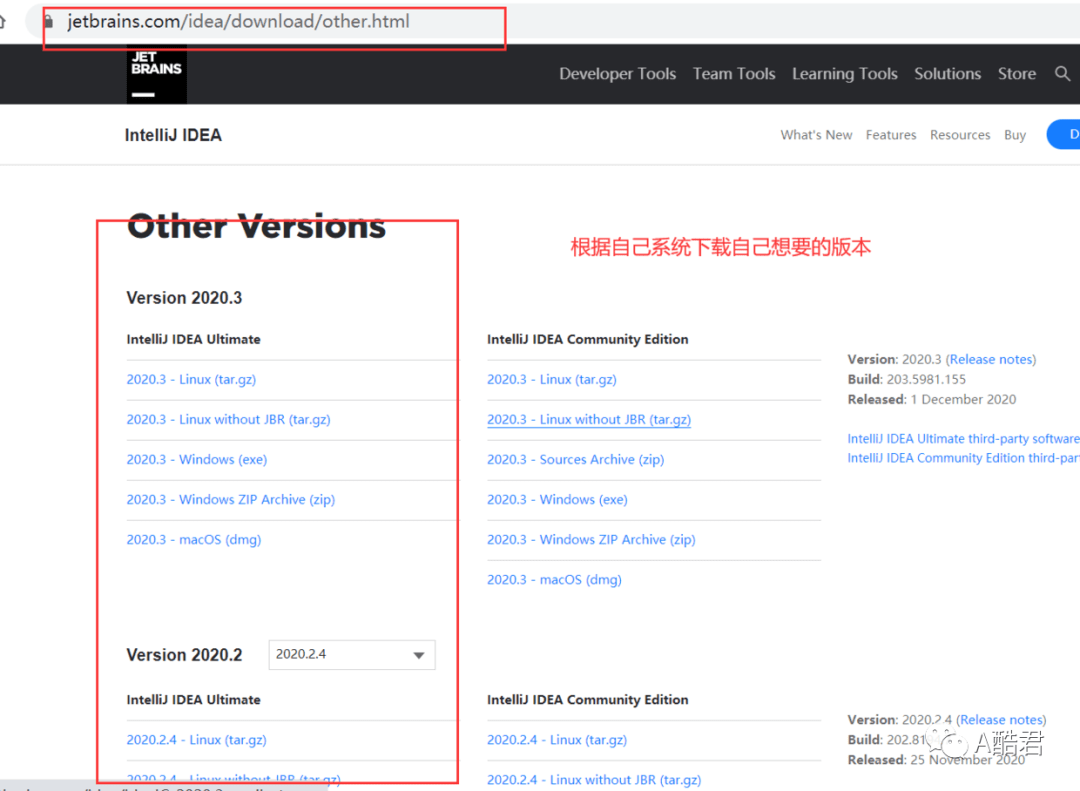Open the Solutions menu
Screen dimensions: 1080x791
(x=947, y=74)
